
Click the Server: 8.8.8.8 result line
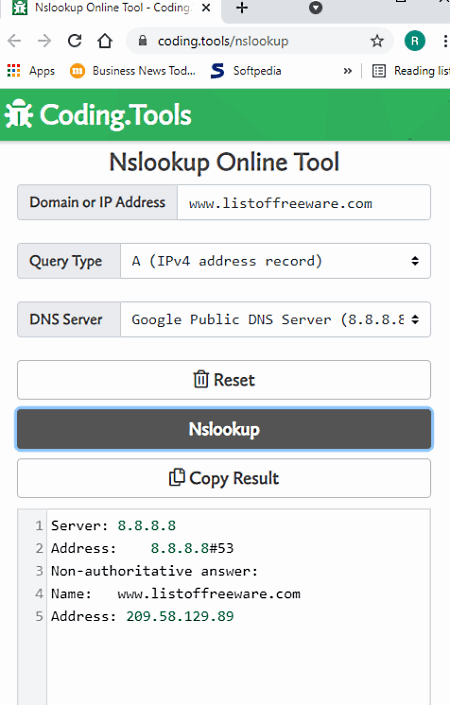pyautogui.click(x=113, y=526)
